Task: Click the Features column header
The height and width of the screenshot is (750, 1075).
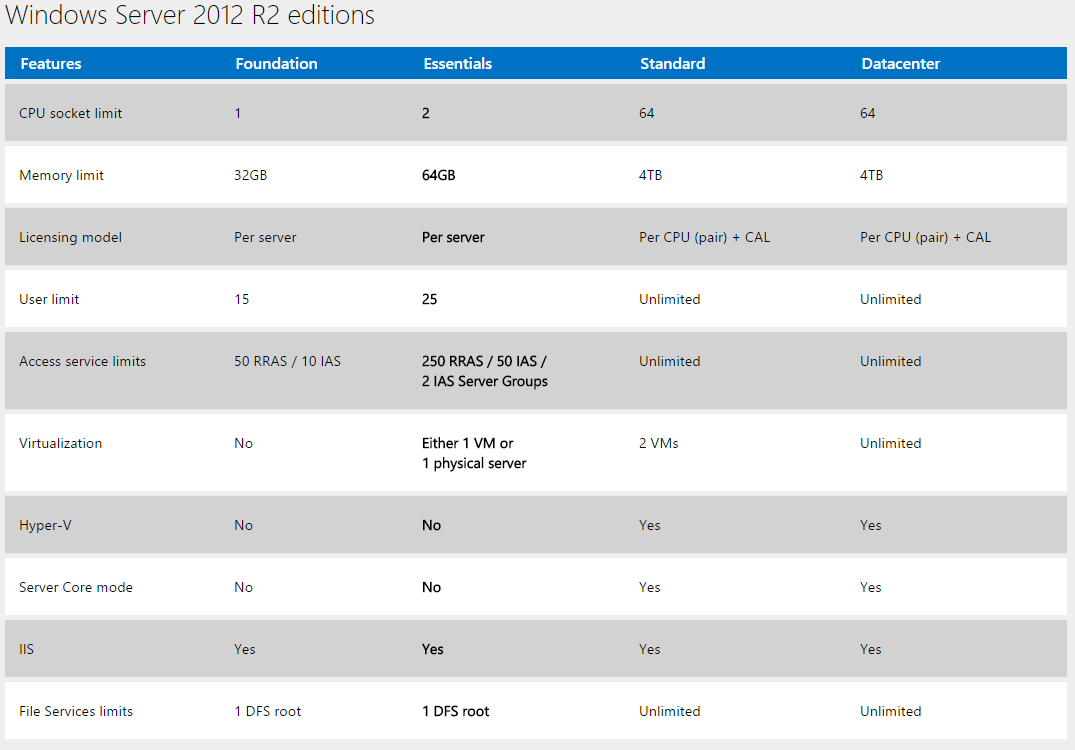Action: pyautogui.click(x=51, y=63)
